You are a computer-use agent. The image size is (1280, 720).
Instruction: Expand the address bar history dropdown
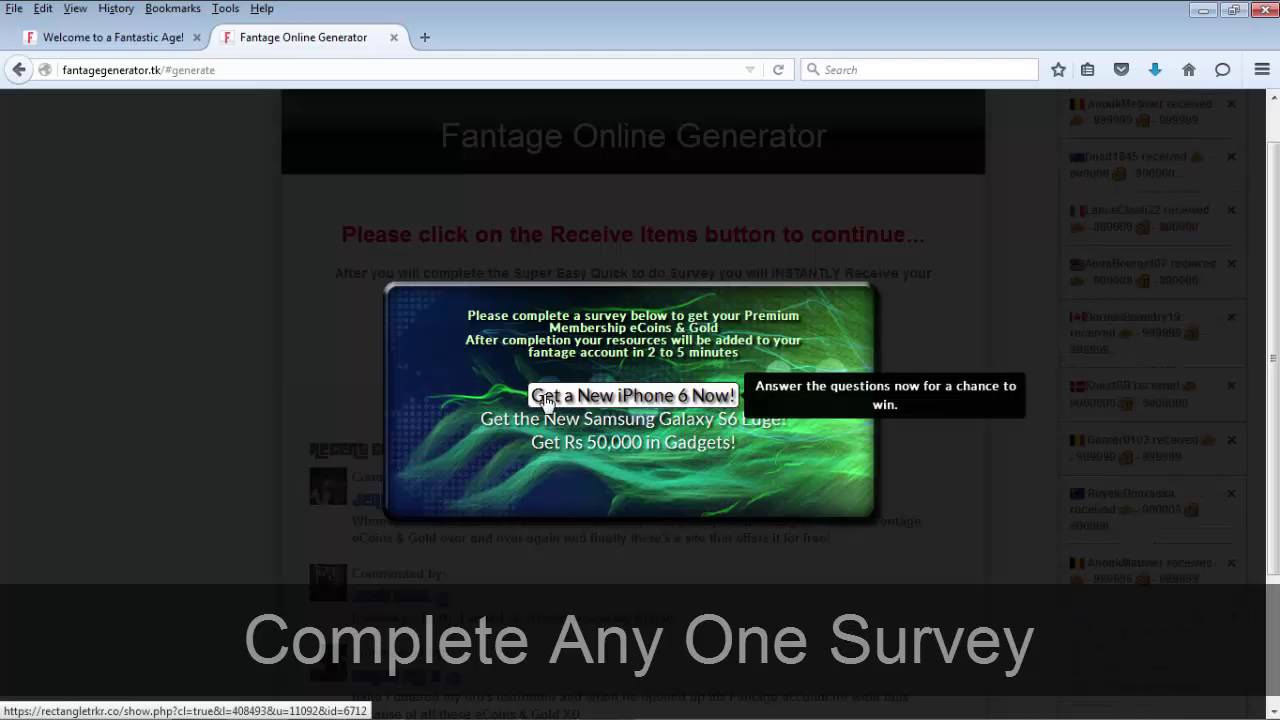(x=750, y=70)
